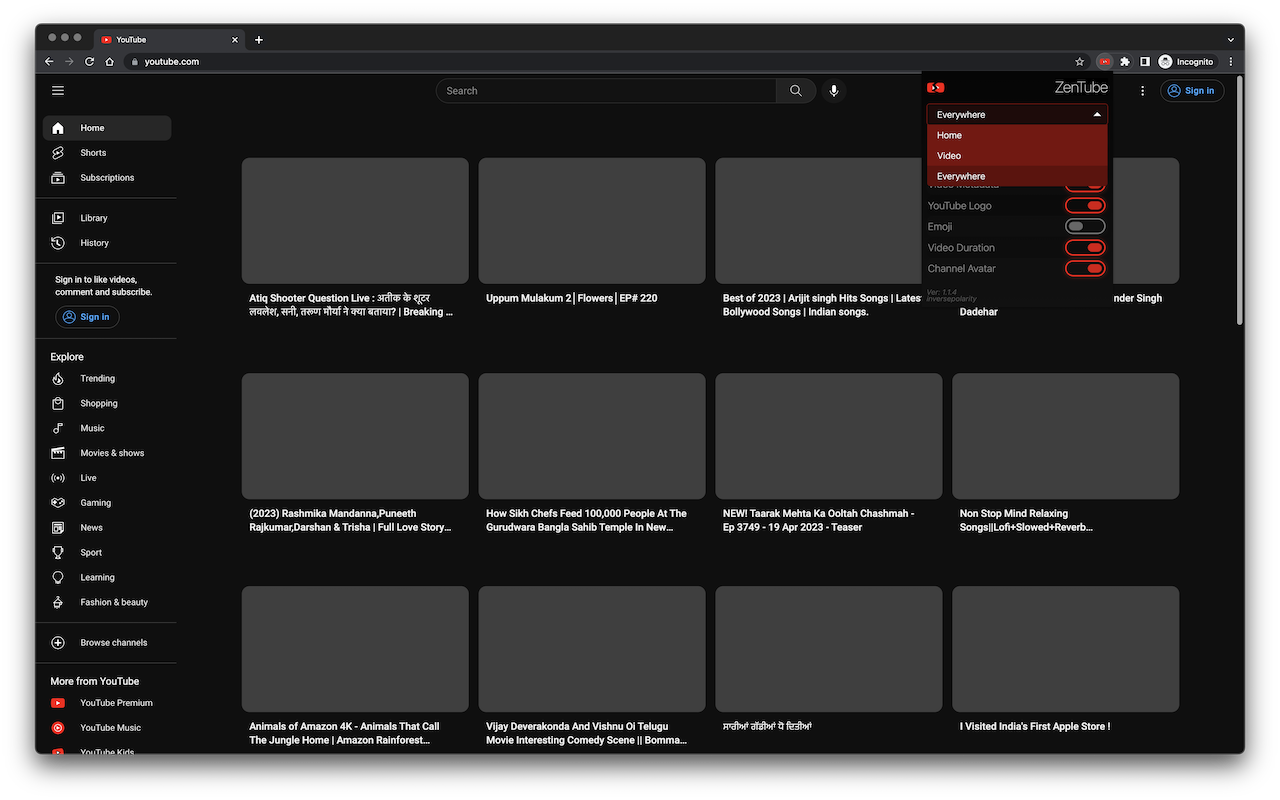Toggle YouTube Logo switch off
1280x800 pixels.
click(x=1085, y=206)
